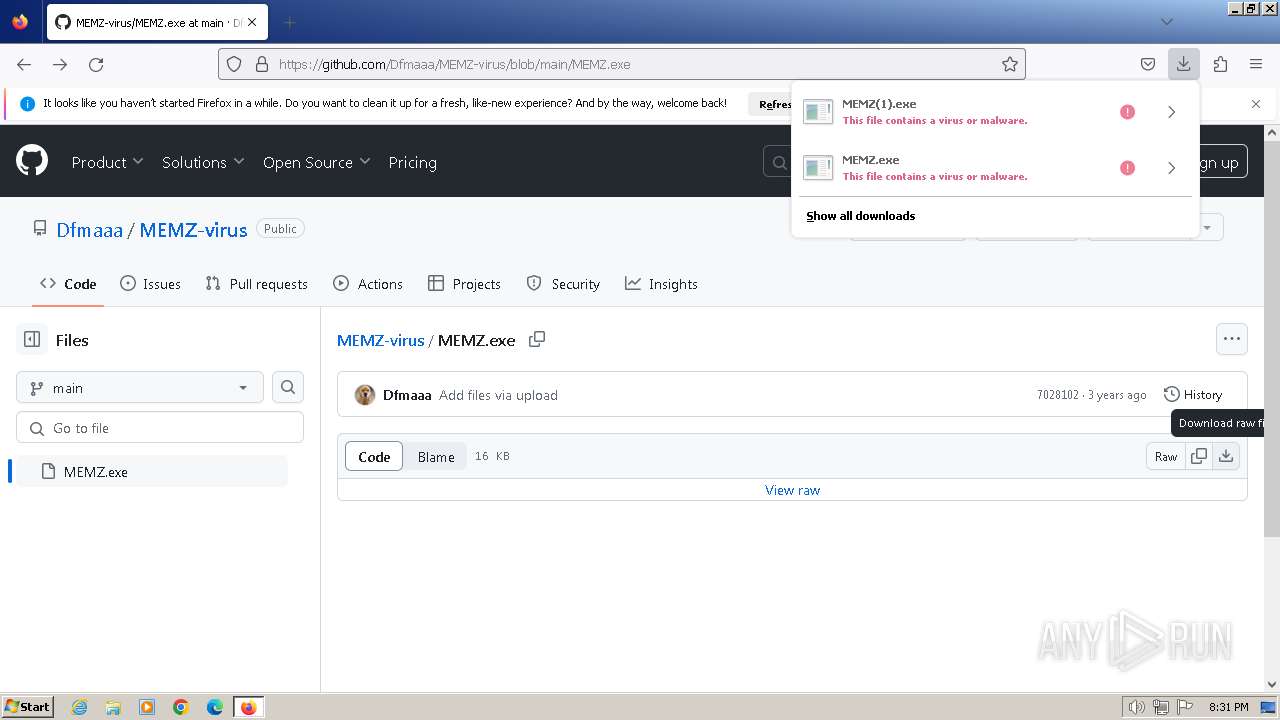Click the search files magnifier button
The width and height of the screenshot is (1280, 720).
pyautogui.click(x=288, y=387)
